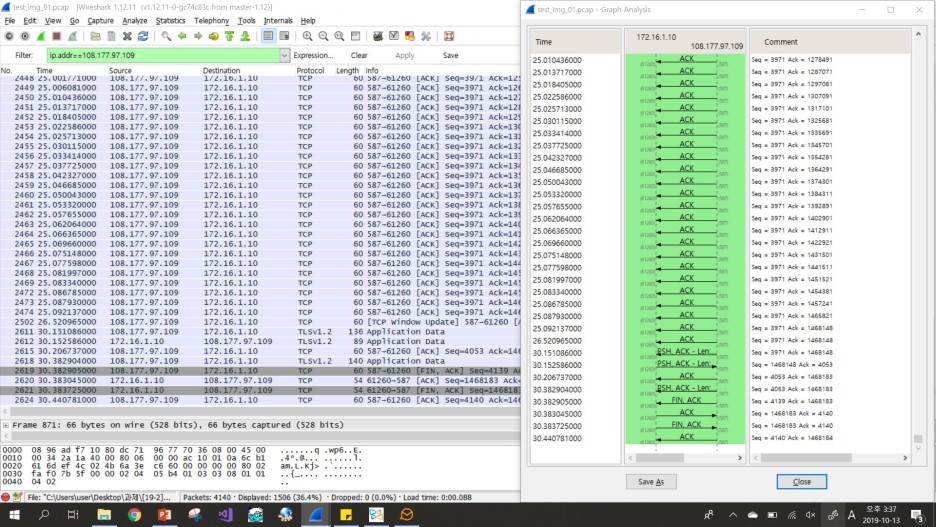This screenshot has height=527, width=936.
Task: Edit display filters icon
Action: (394, 36)
